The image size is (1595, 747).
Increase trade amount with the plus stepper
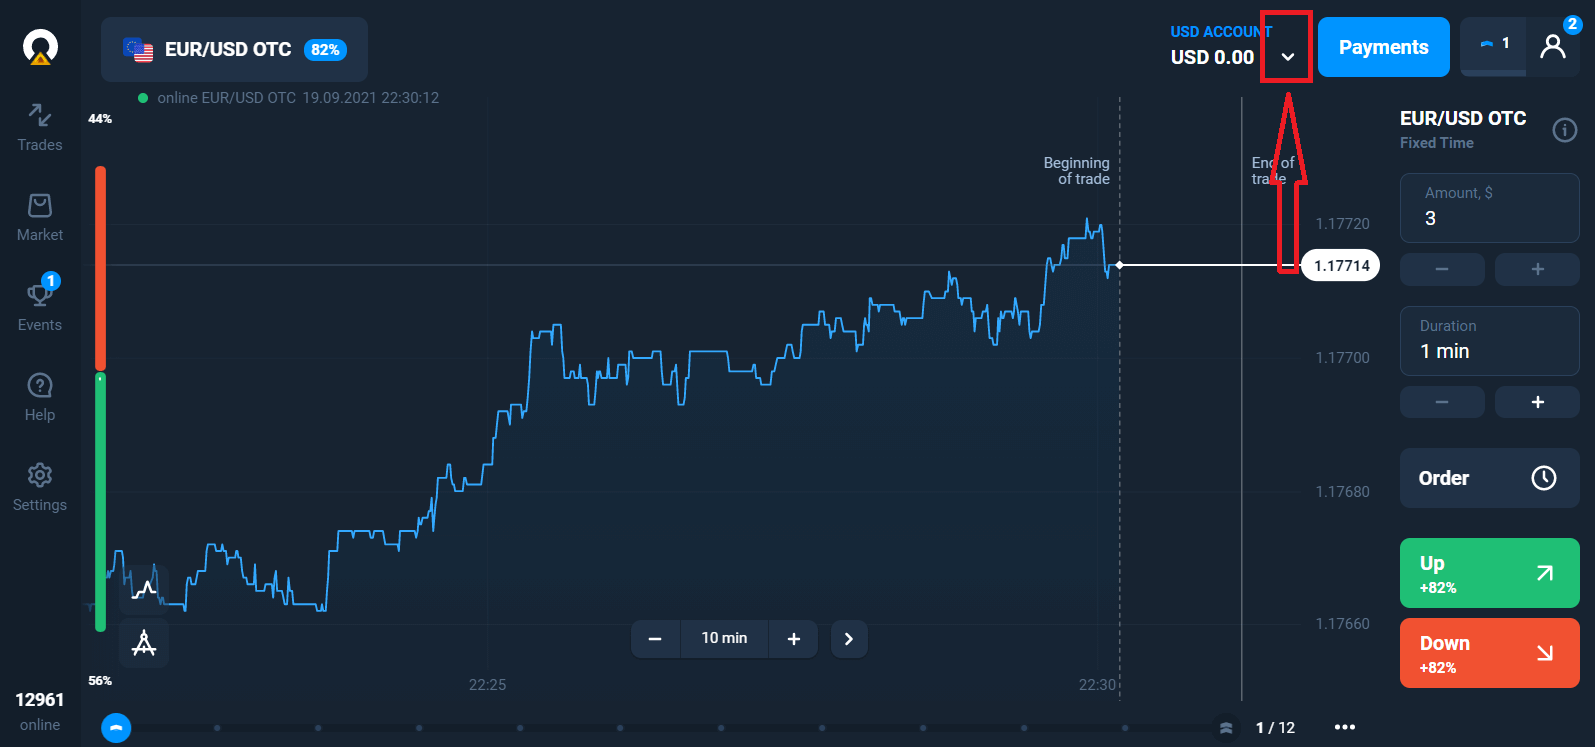[1537, 269]
